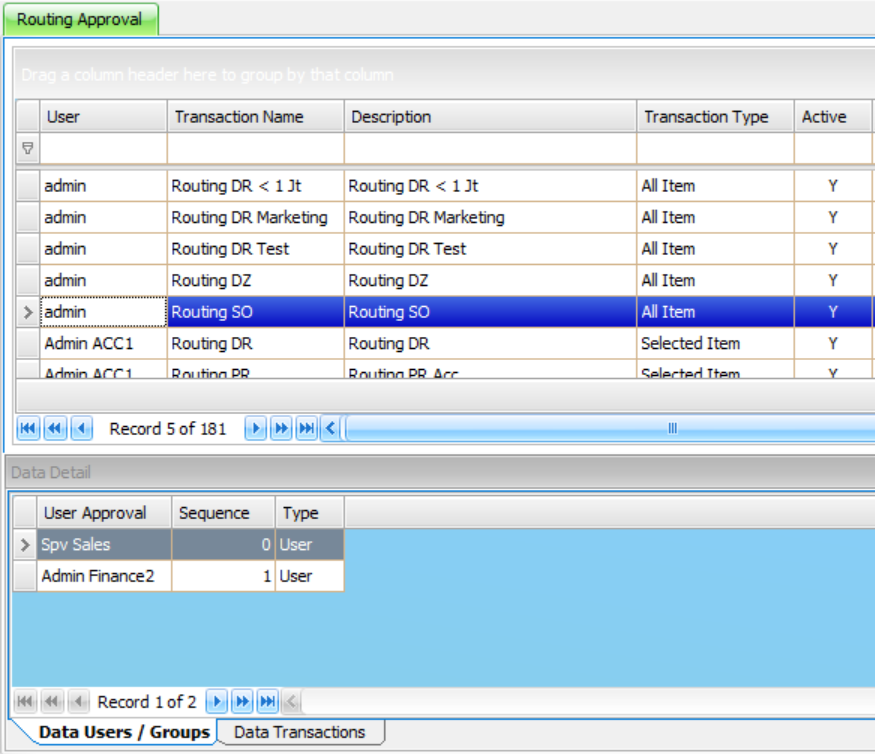Go to last record in Data Detail navigator
Viewport: 875px width, 754px height.
tap(268, 701)
